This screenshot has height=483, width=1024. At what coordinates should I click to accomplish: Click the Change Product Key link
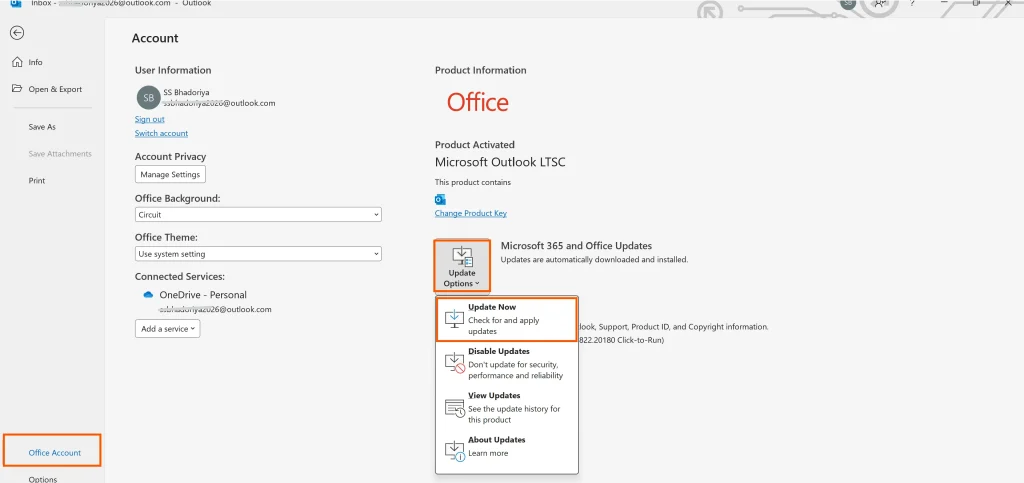click(470, 213)
